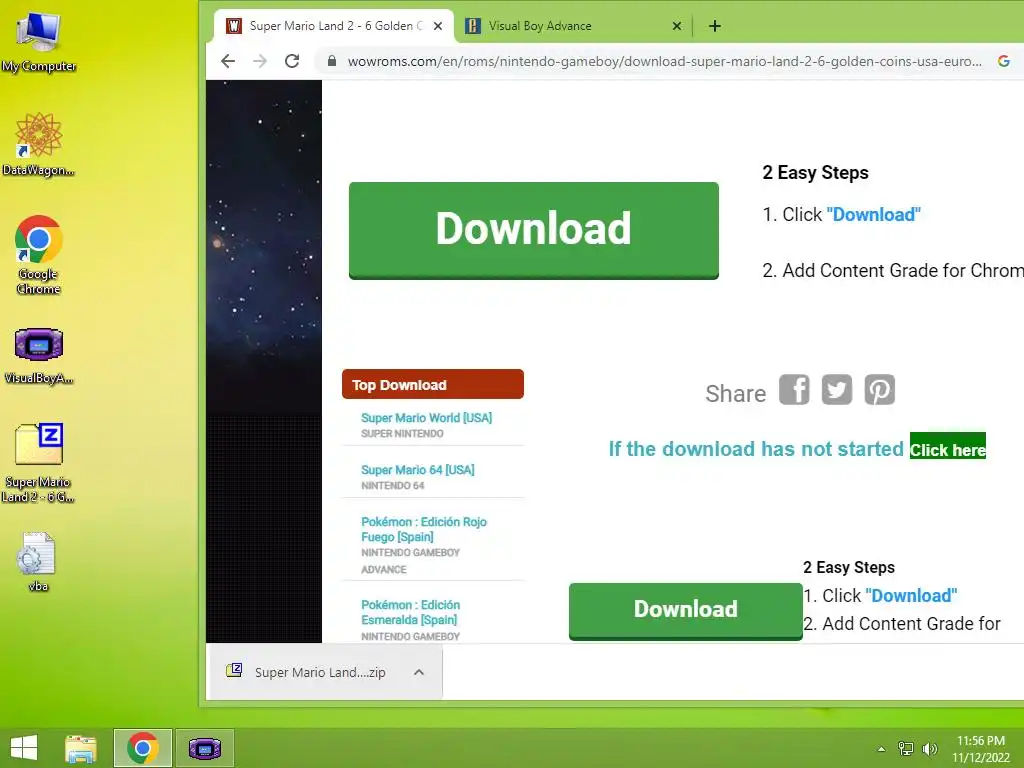Screen dimensions: 1024x768
Task: Open My Computer desktop icon
Action: click(39, 41)
